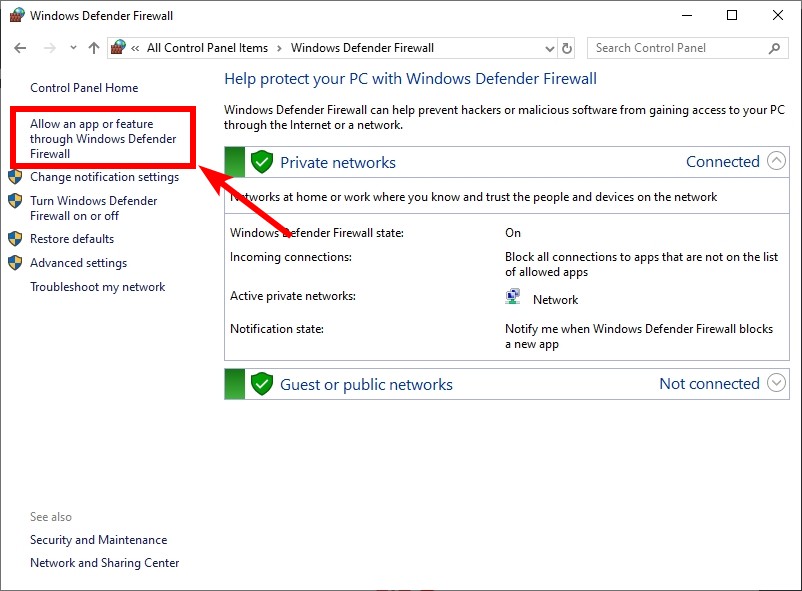Click the firewall icon in the address bar
The image size is (802, 591).
pos(118,48)
